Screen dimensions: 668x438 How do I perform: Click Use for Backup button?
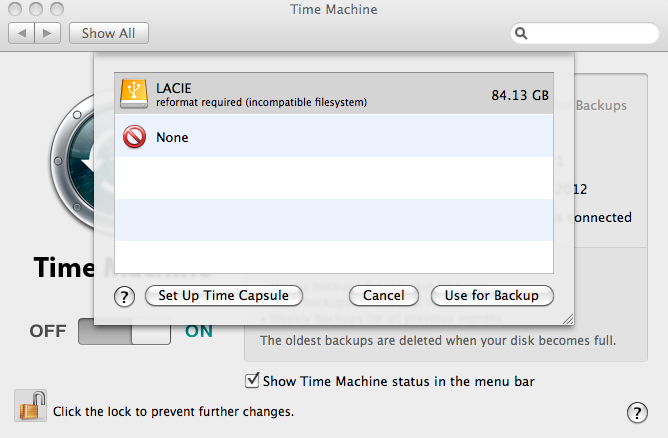click(492, 296)
